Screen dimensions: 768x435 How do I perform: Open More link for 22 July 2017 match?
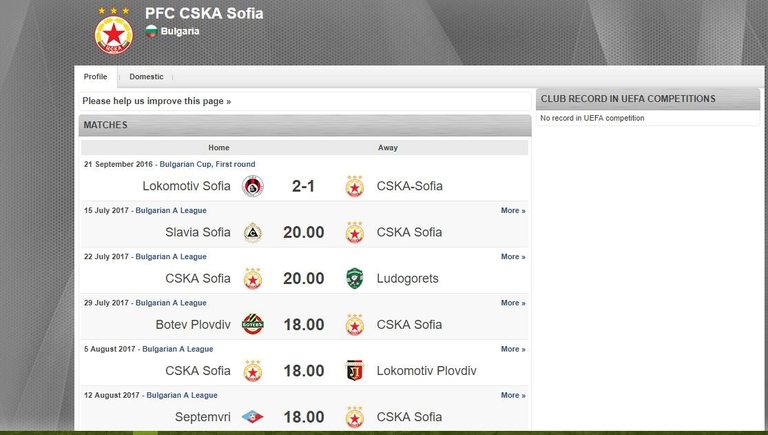point(512,257)
